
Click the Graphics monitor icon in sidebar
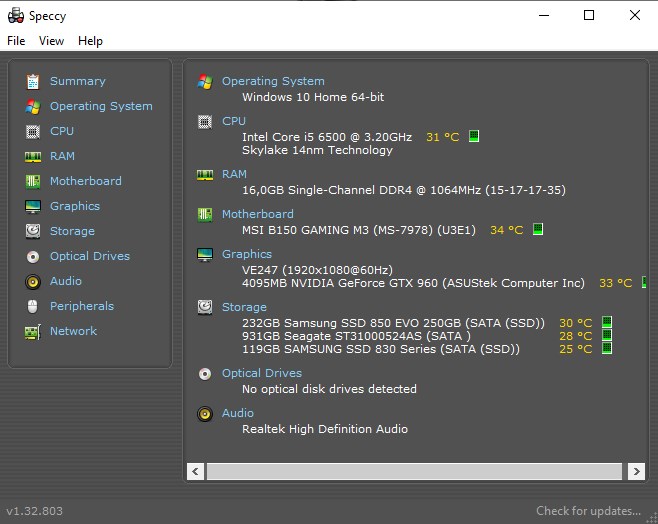tap(33, 206)
